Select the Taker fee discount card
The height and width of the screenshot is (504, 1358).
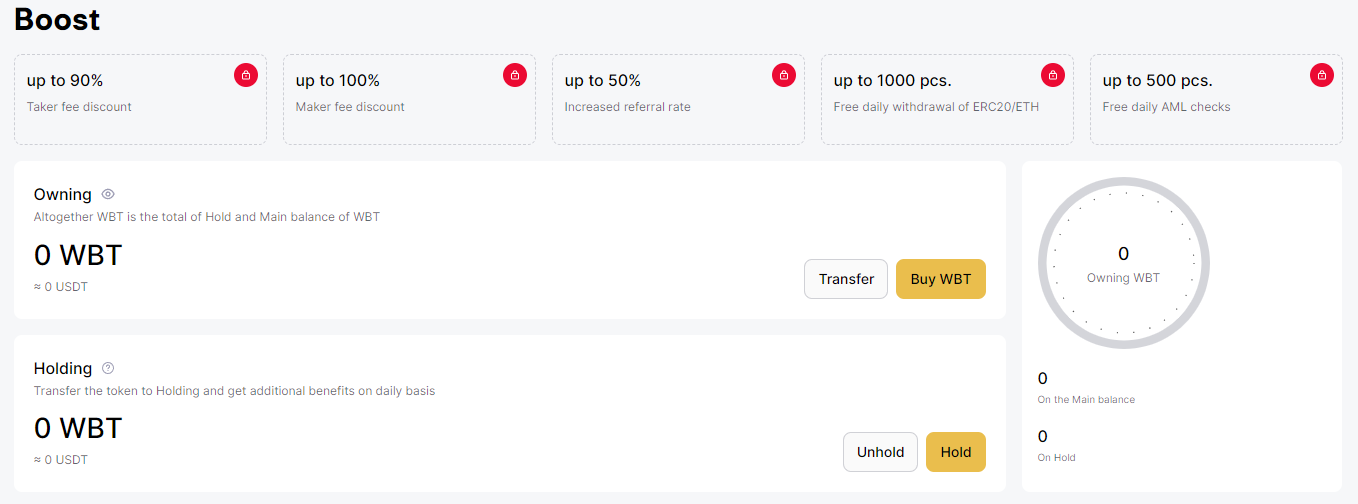pos(140,99)
